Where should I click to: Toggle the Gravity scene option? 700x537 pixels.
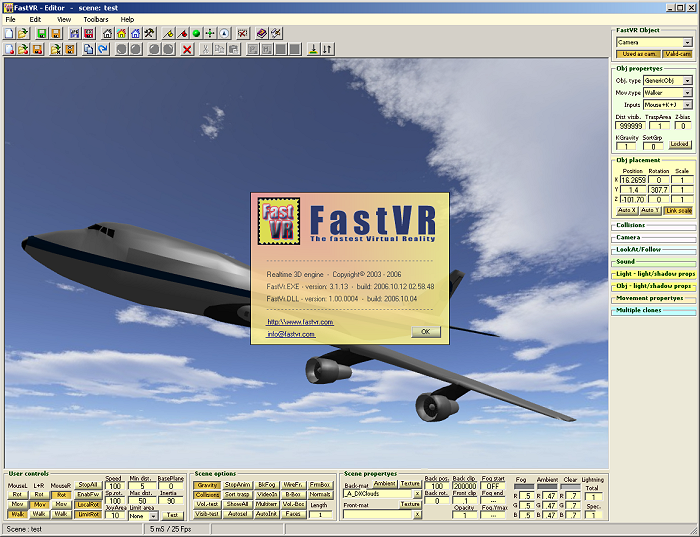(207, 485)
